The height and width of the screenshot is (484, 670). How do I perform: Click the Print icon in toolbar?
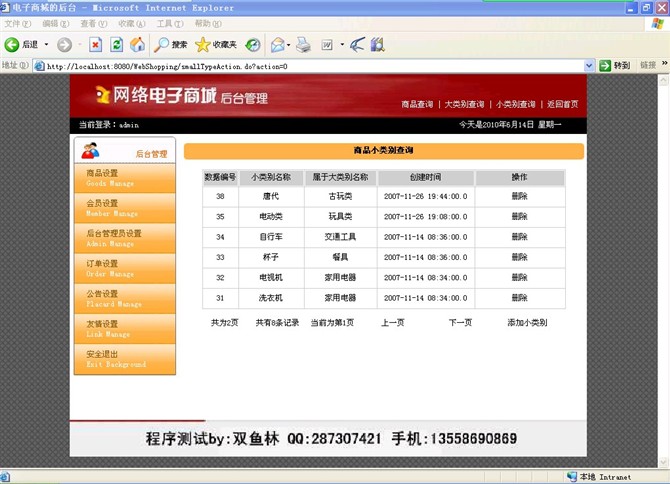303,45
